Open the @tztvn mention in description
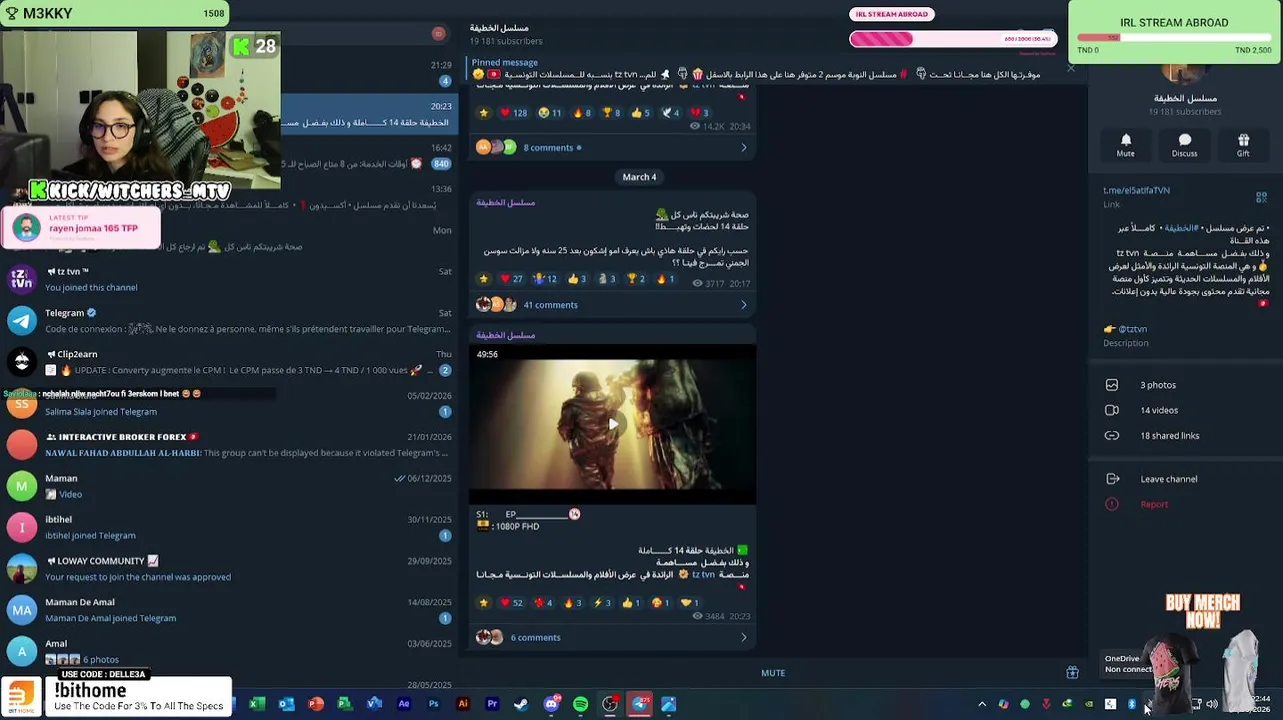1283x720 pixels. pos(1132,329)
